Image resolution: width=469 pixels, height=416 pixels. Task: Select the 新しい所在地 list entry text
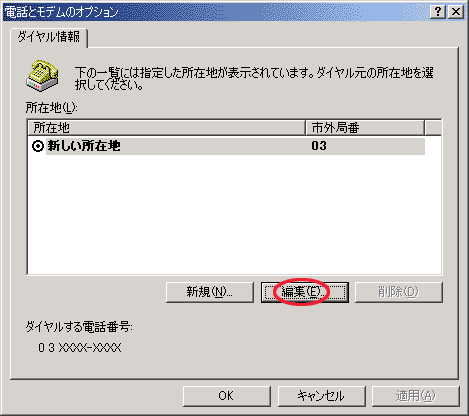[x=84, y=146]
